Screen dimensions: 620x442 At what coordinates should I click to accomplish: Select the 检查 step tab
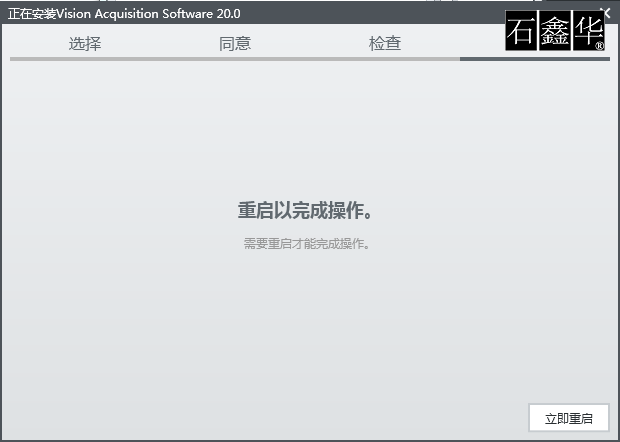click(385, 43)
